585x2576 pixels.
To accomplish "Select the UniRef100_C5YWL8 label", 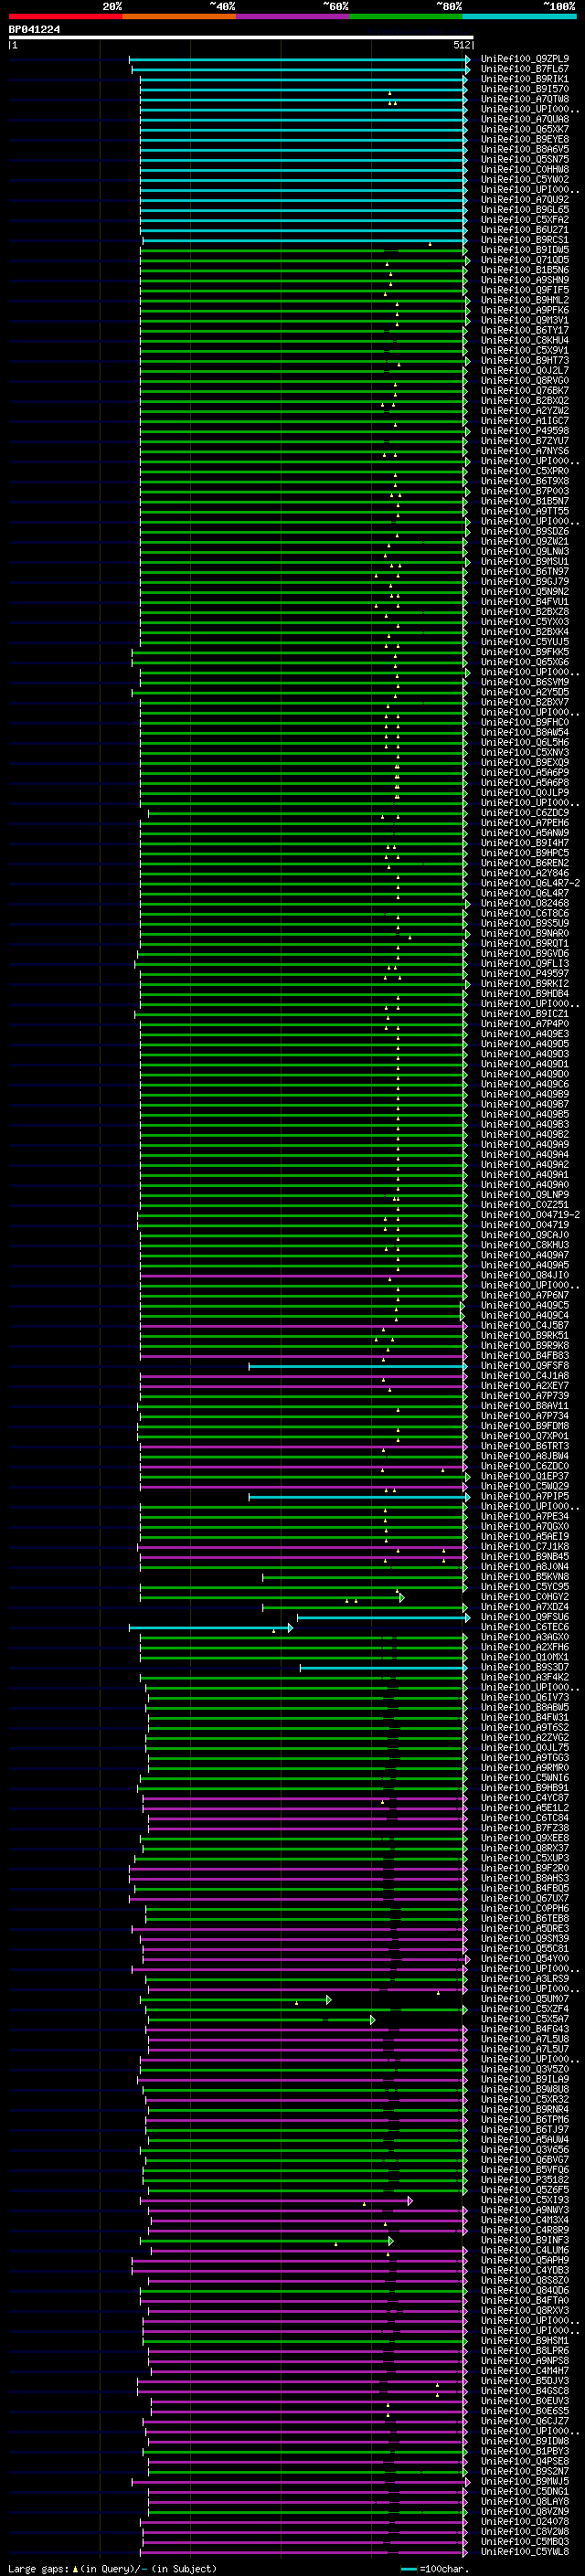I will click(525, 2551).
